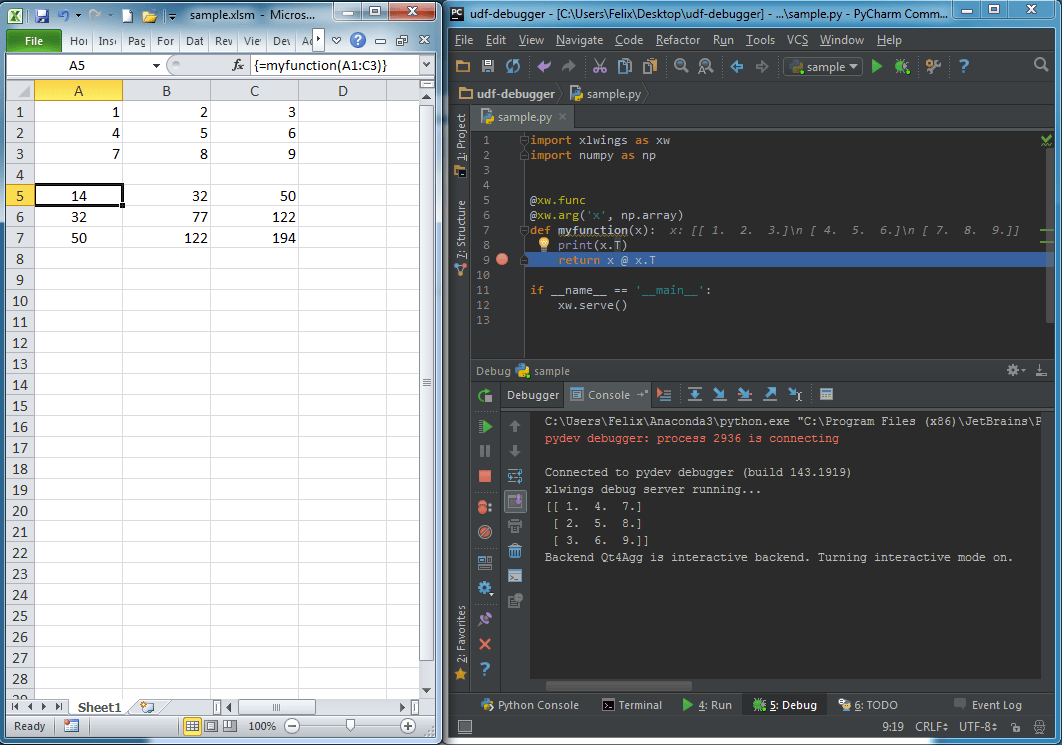Select Sheet1 tab in Excel
The width and height of the screenshot is (1062, 745).
pyautogui.click(x=99, y=707)
